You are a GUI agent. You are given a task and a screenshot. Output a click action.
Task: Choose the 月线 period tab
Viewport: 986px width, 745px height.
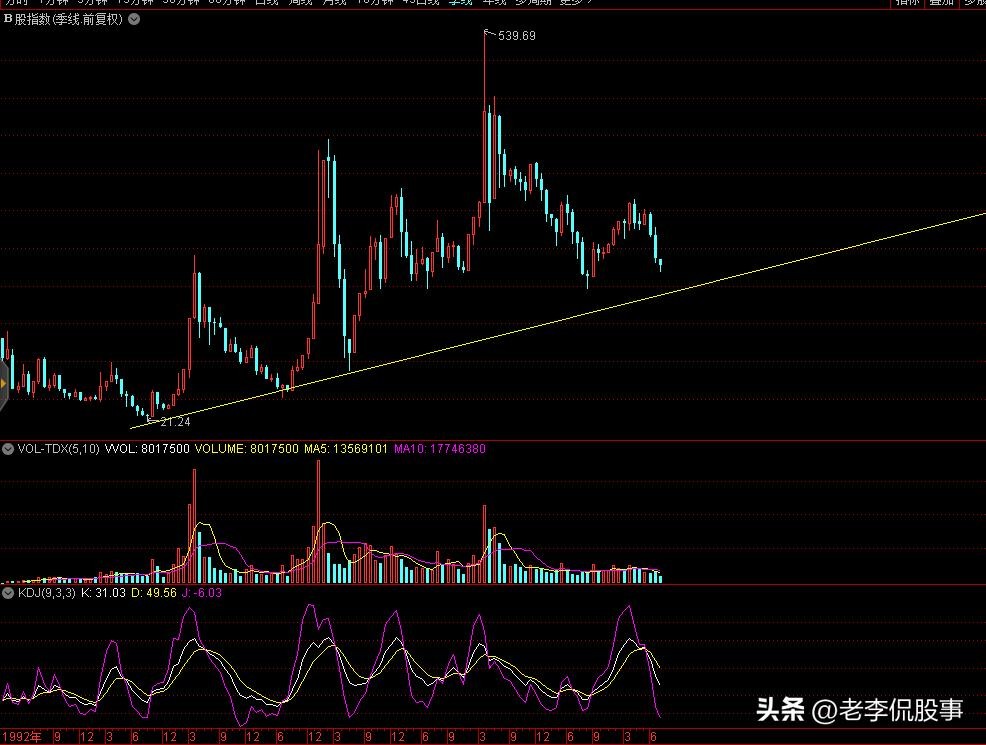333,3
